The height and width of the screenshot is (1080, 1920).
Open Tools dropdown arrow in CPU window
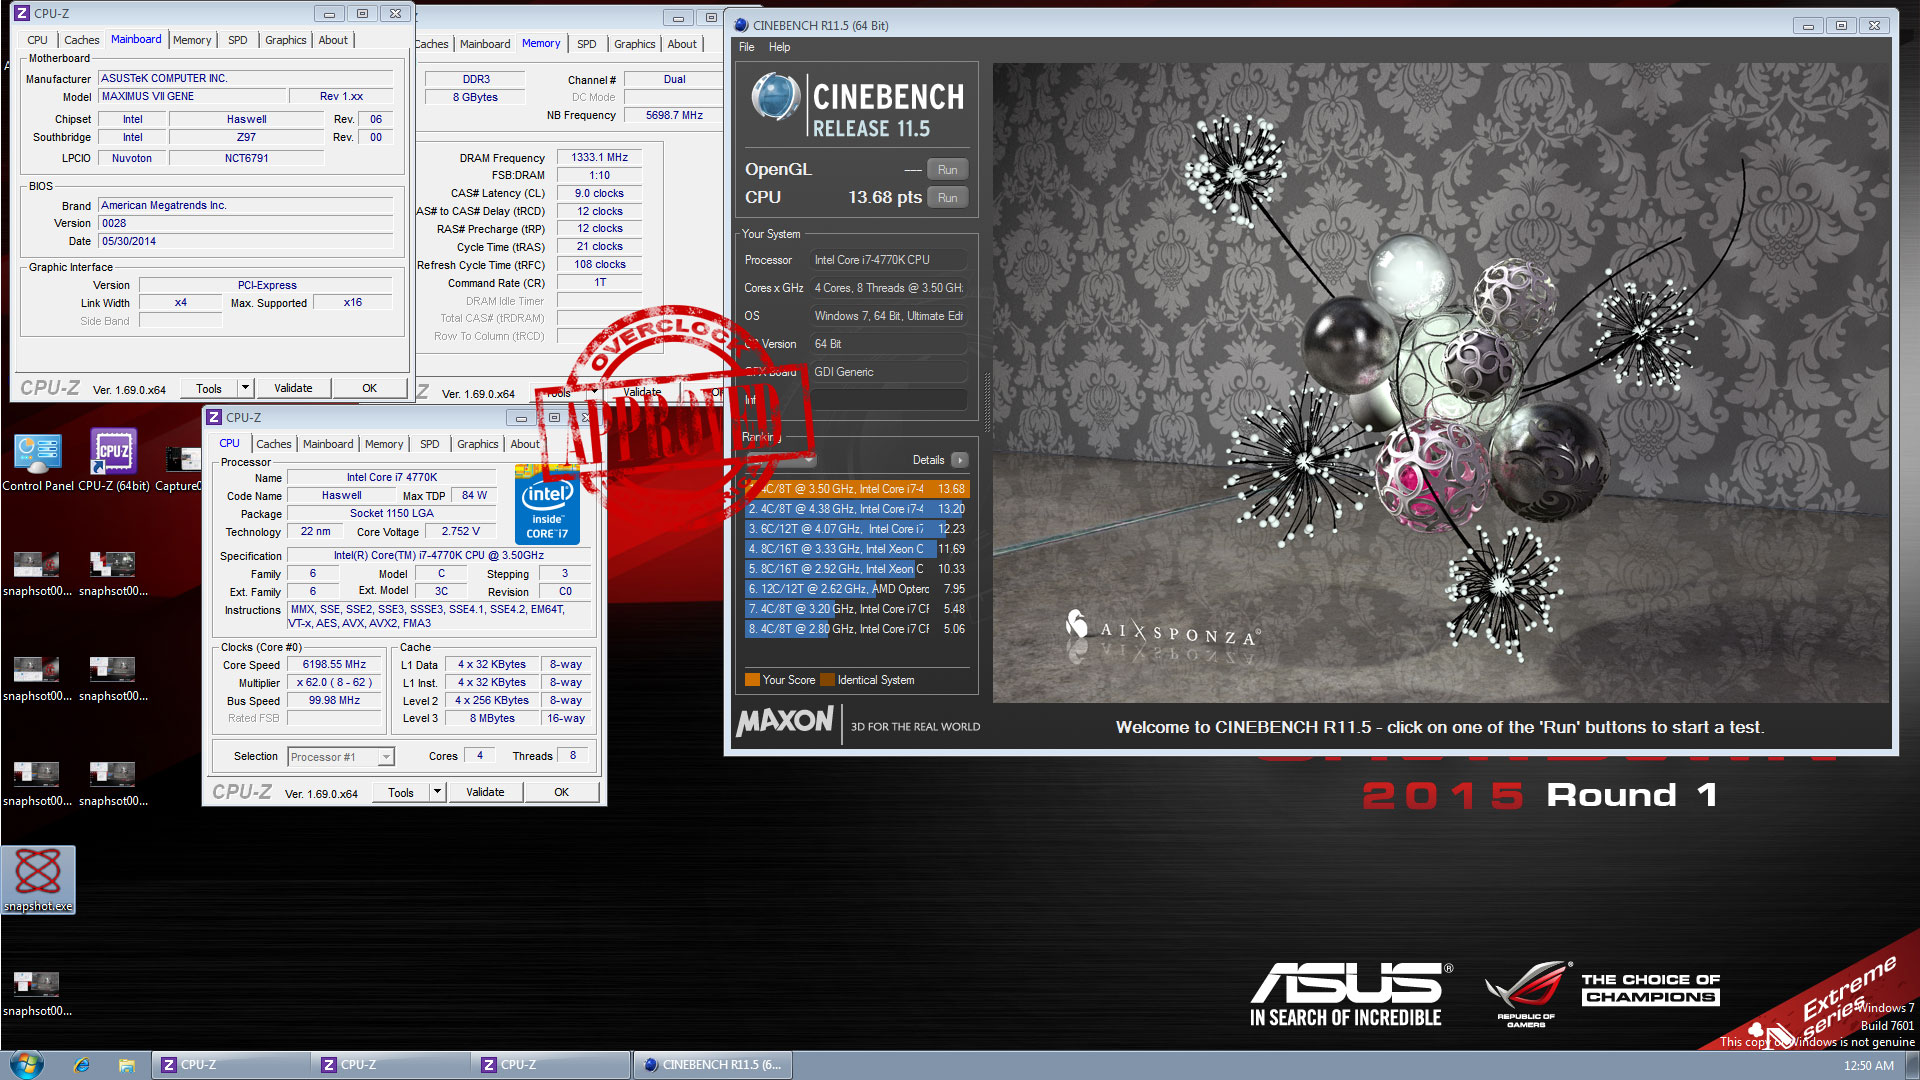[x=437, y=792]
